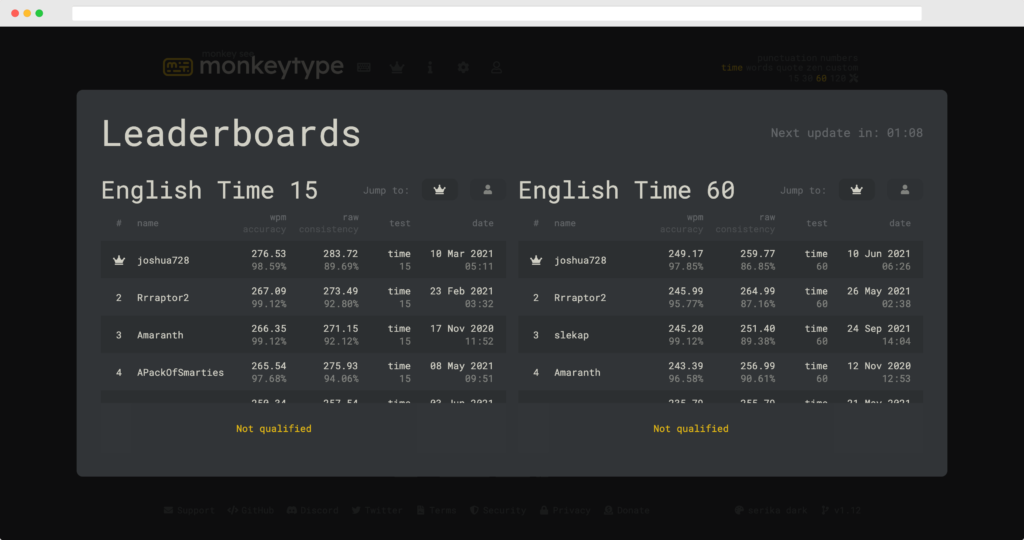The image size is (1024, 540).
Task: Set test duration to 60 seconds
Action: pyautogui.click(x=821, y=78)
